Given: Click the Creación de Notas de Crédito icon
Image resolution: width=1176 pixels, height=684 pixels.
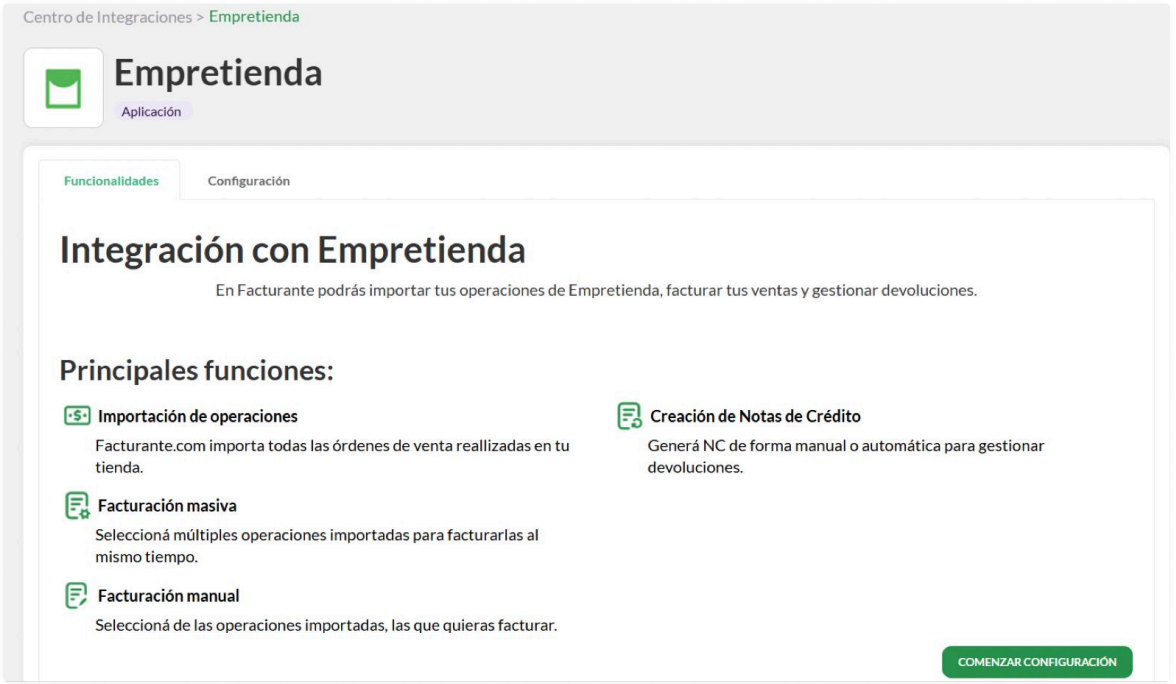Looking at the screenshot, I should pyautogui.click(x=629, y=416).
